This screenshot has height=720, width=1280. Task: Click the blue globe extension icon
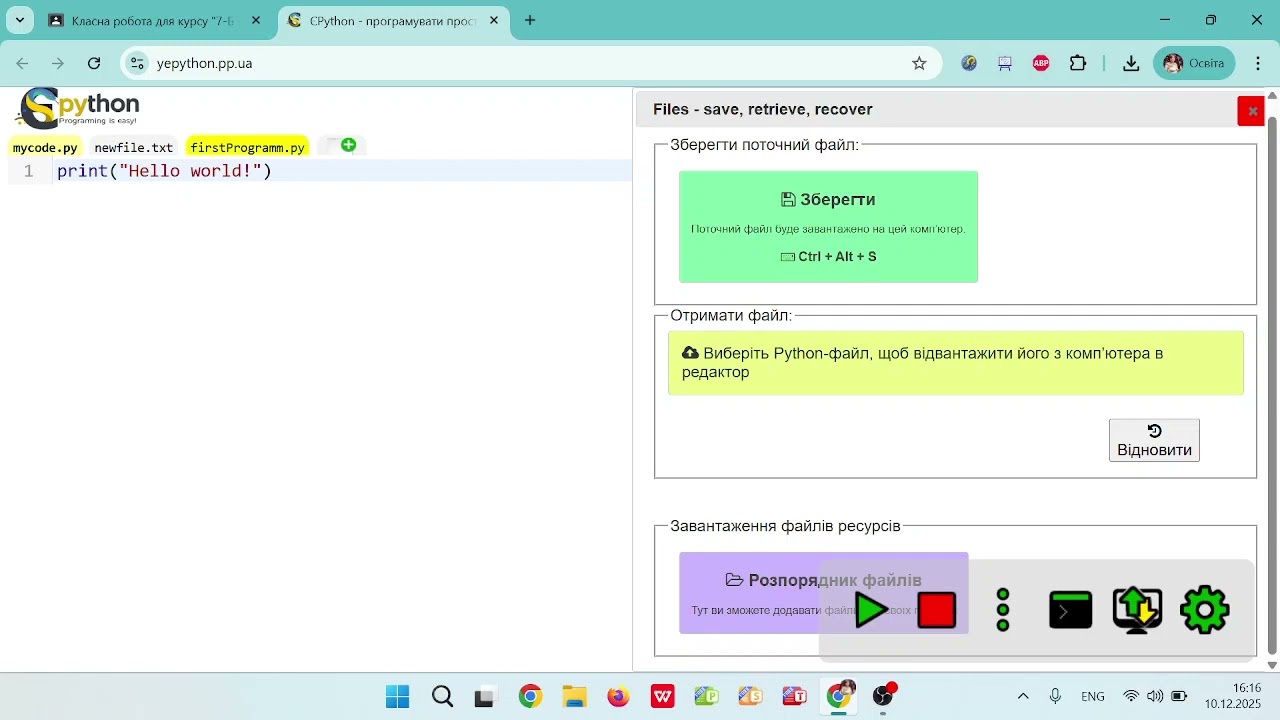969,63
